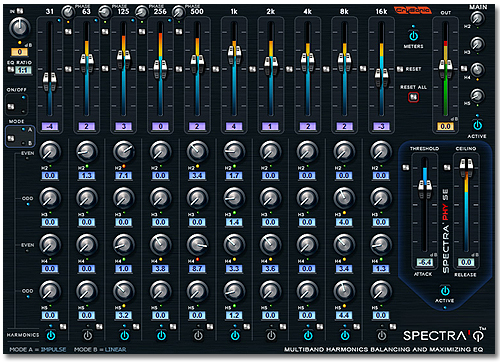Toggle harmonics power for the 8k band
The height and width of the screenshot is (363, 500).
coord(345,335)
